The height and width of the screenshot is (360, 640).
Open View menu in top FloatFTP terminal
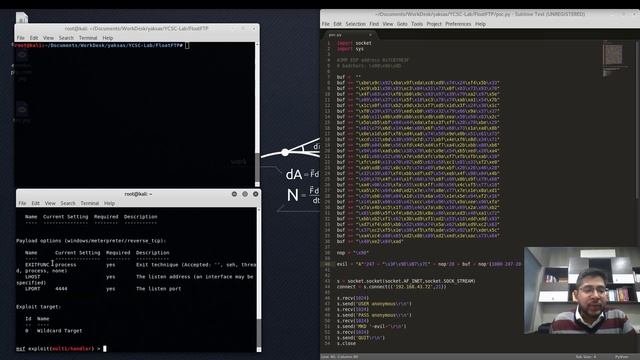pos(48,38)
